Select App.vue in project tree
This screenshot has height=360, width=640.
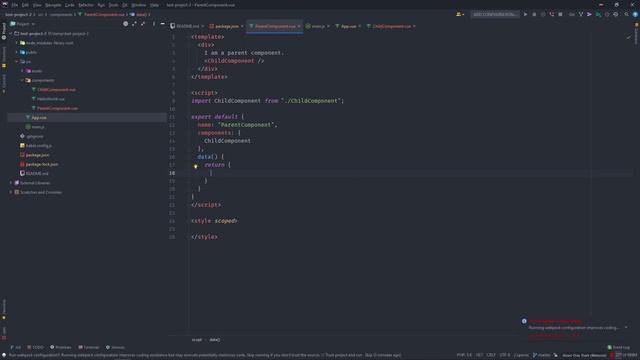pos(39,118)
